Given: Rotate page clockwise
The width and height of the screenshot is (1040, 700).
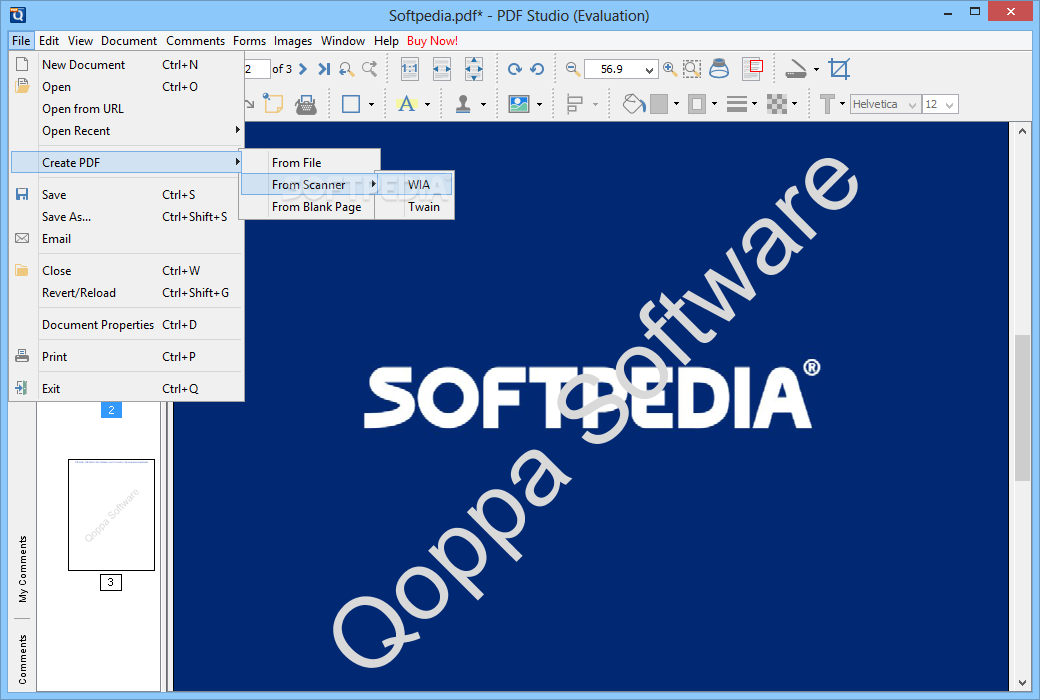Looking at the screenshot, I should (515, 69).
